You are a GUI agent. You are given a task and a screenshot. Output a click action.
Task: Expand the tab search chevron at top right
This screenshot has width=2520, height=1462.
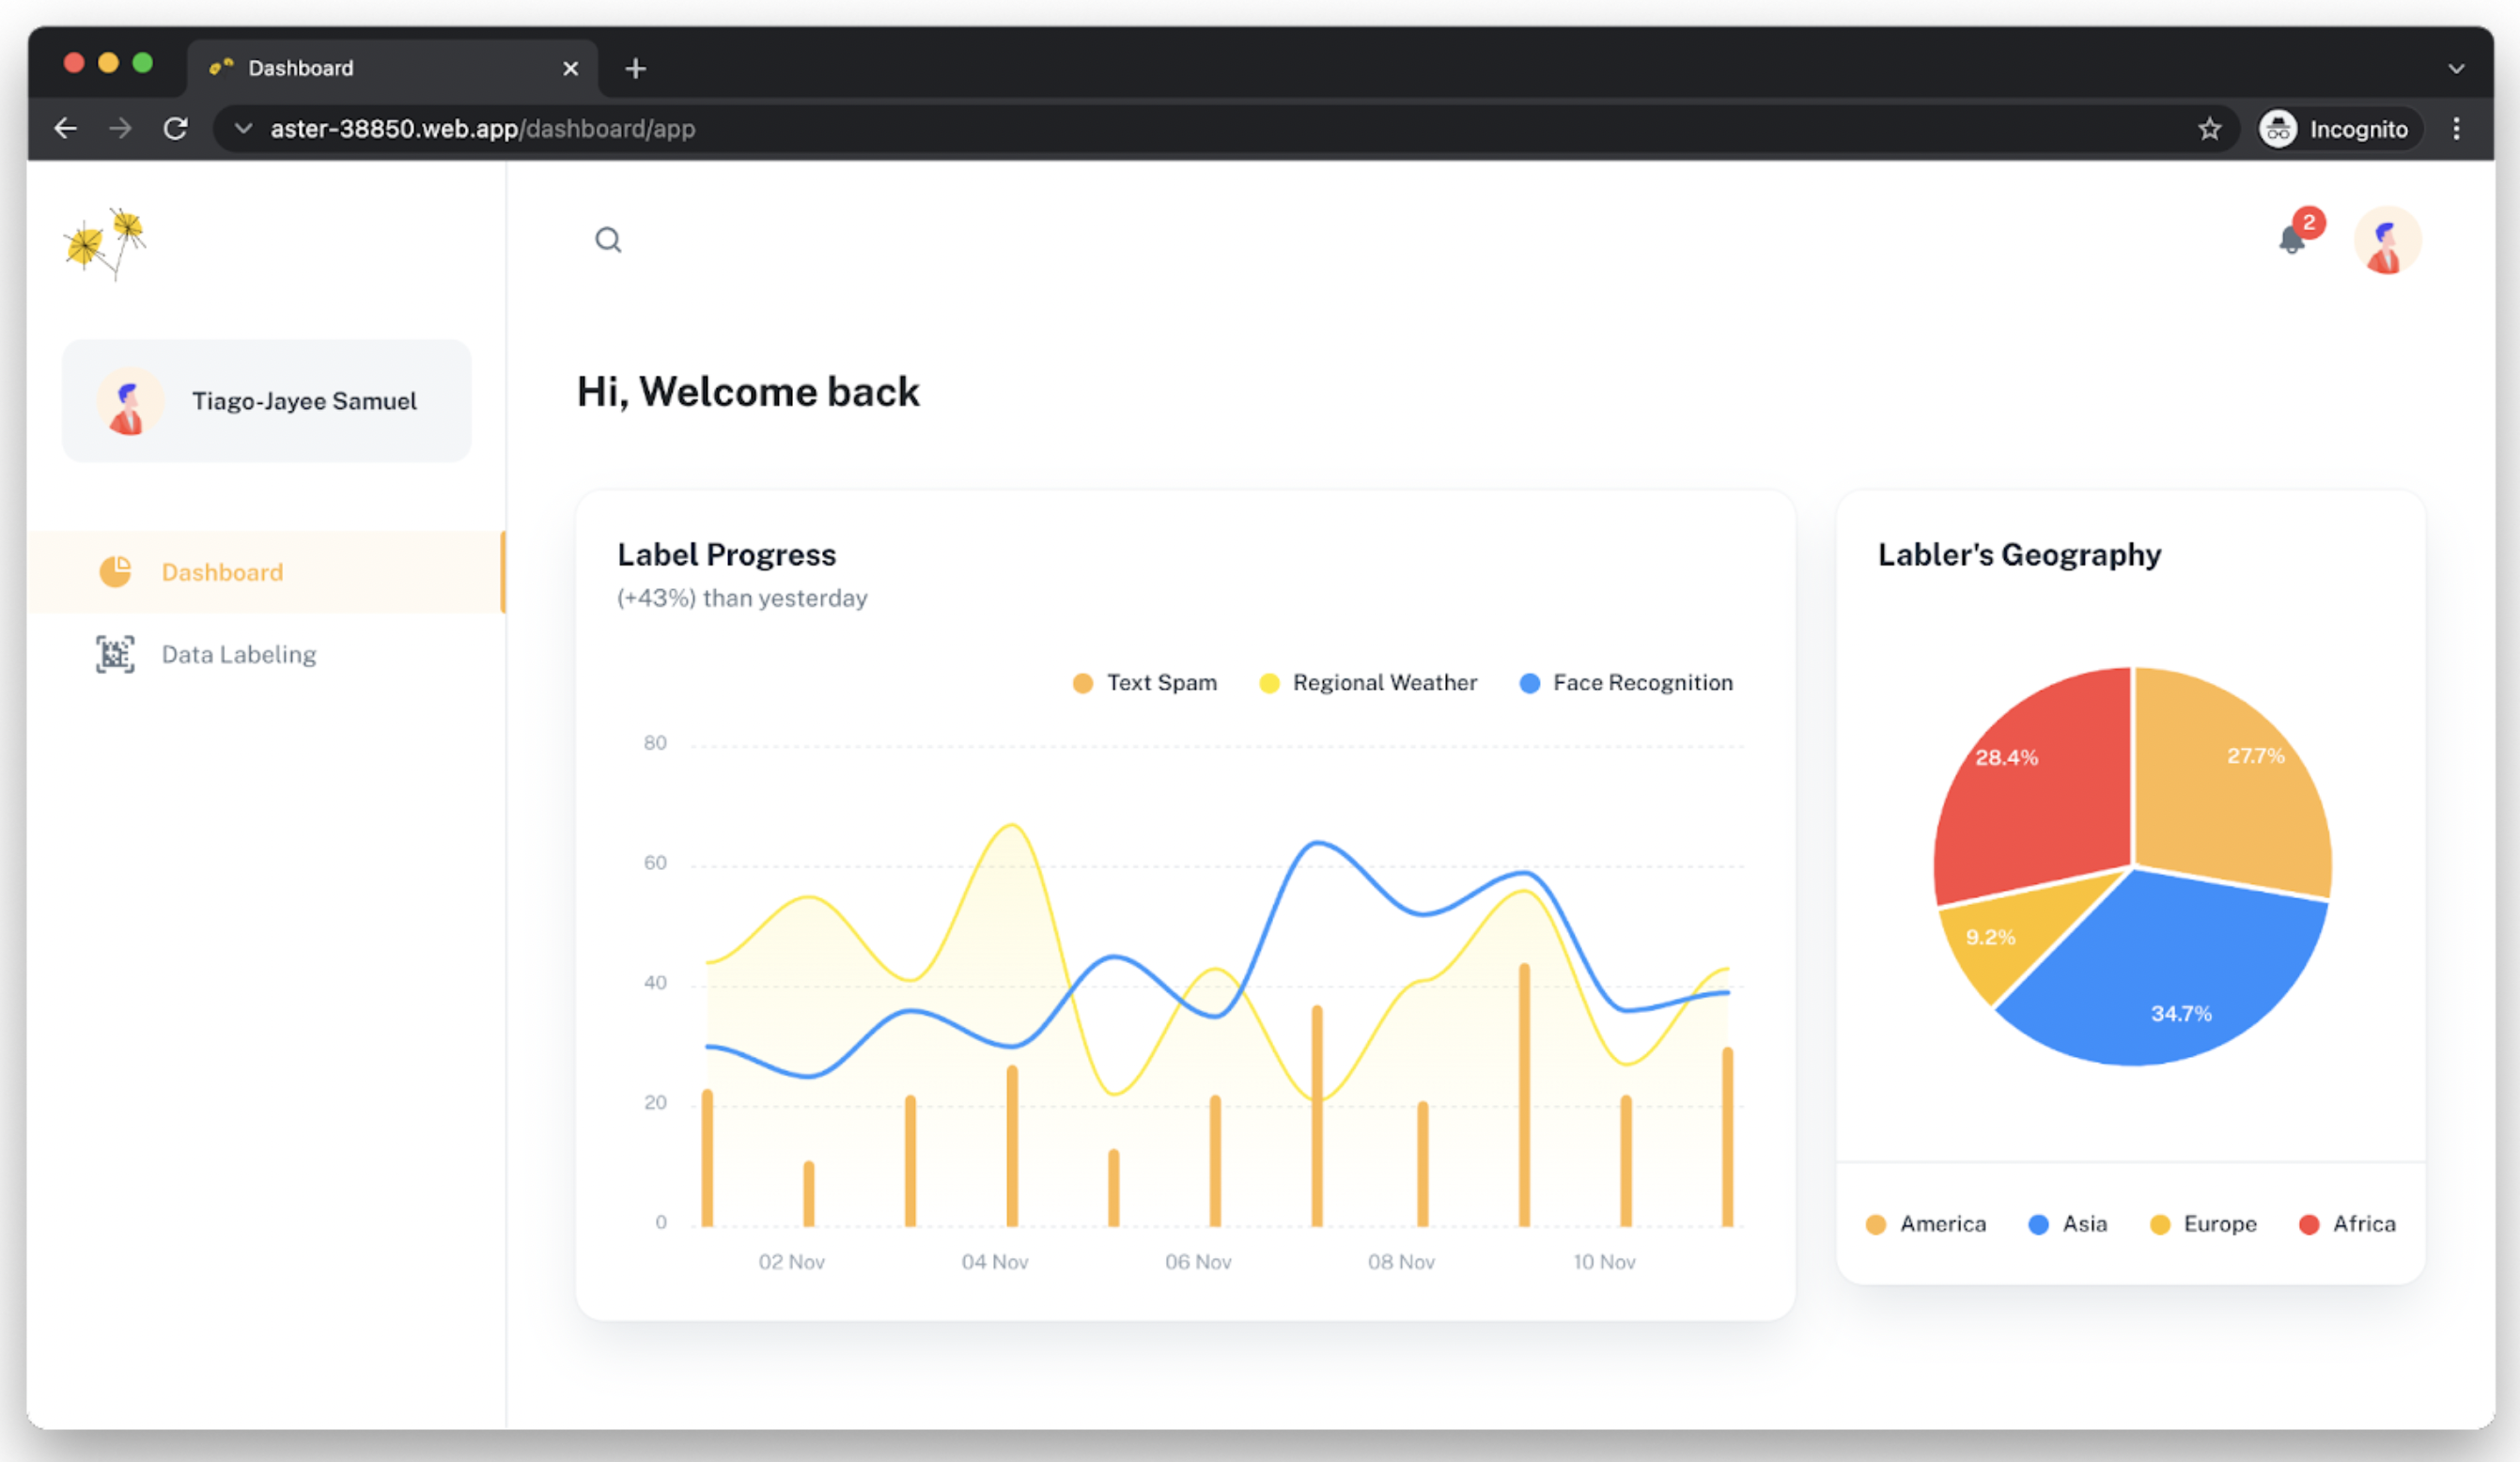pos(2457,67)
